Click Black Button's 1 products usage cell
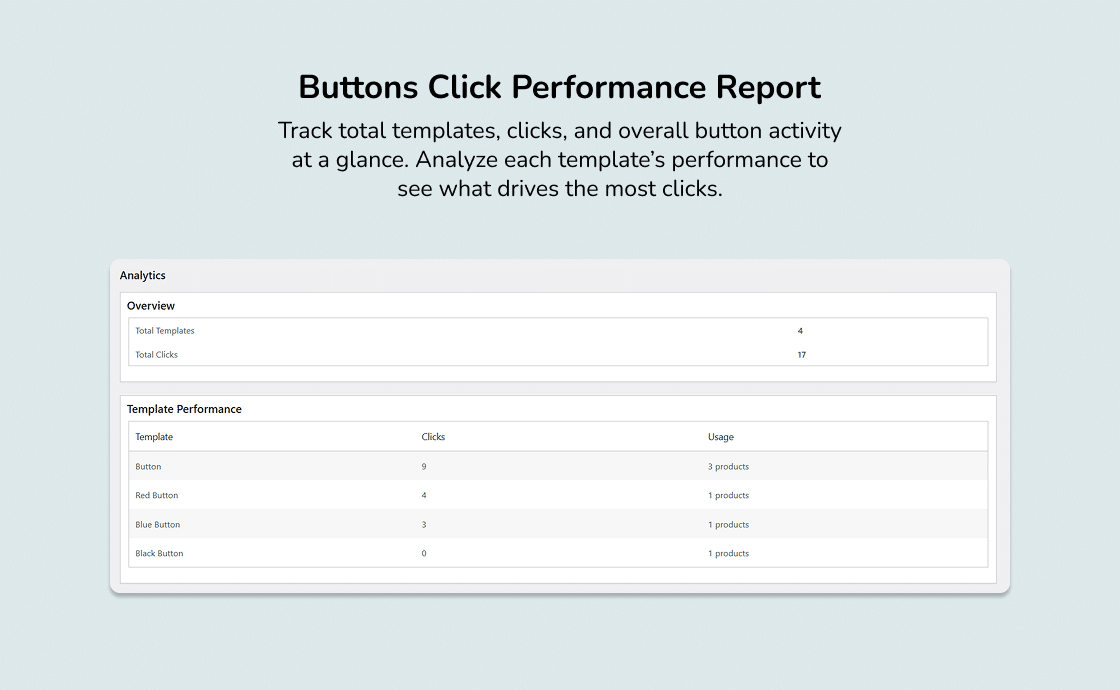 click(x=729, y=553)
